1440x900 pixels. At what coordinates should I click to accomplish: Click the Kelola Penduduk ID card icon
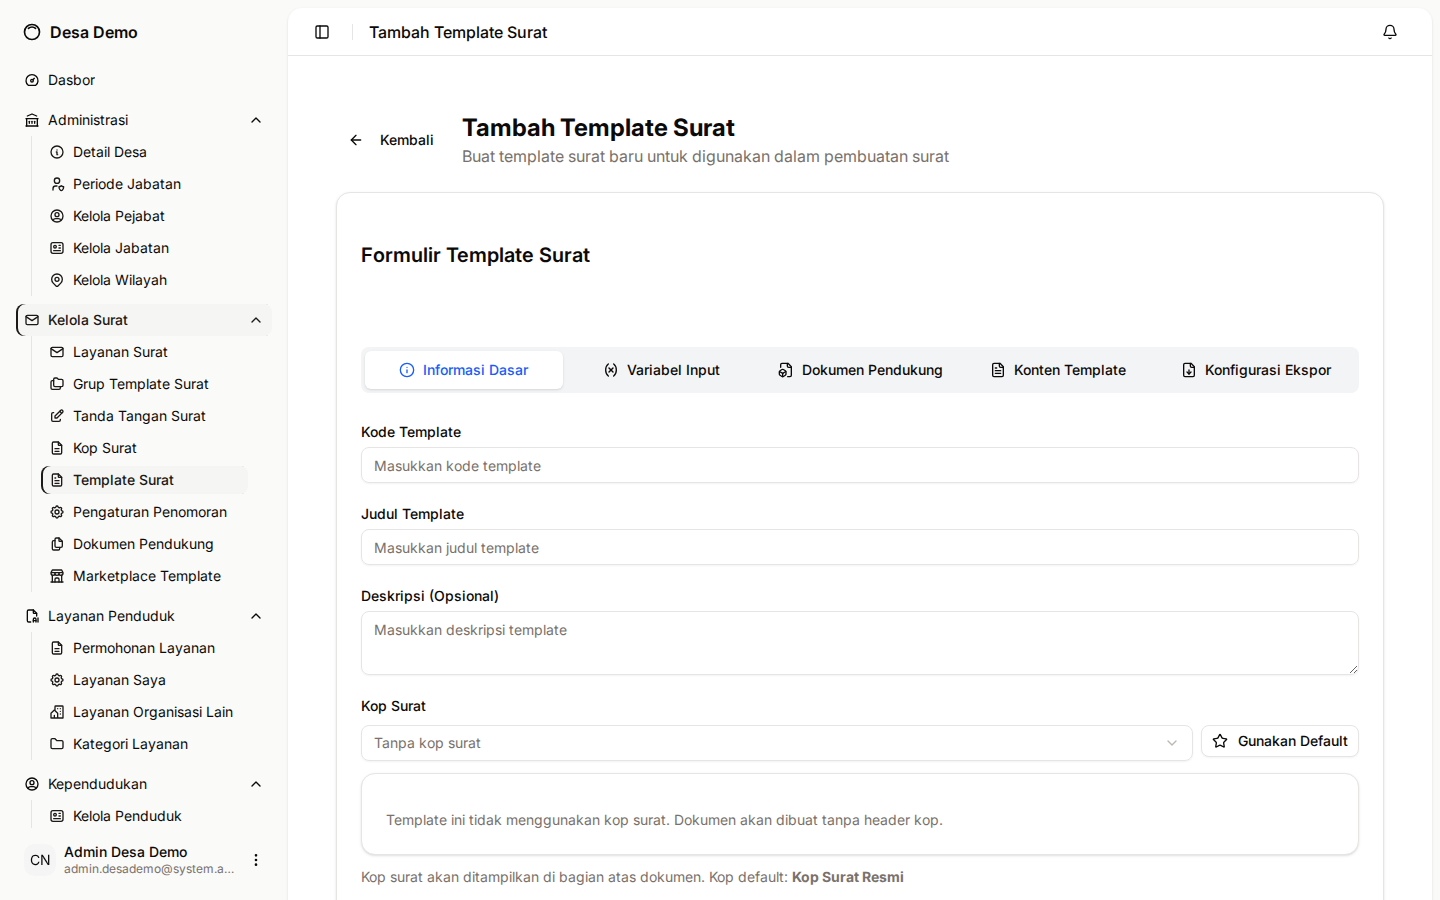pos(57,816)
